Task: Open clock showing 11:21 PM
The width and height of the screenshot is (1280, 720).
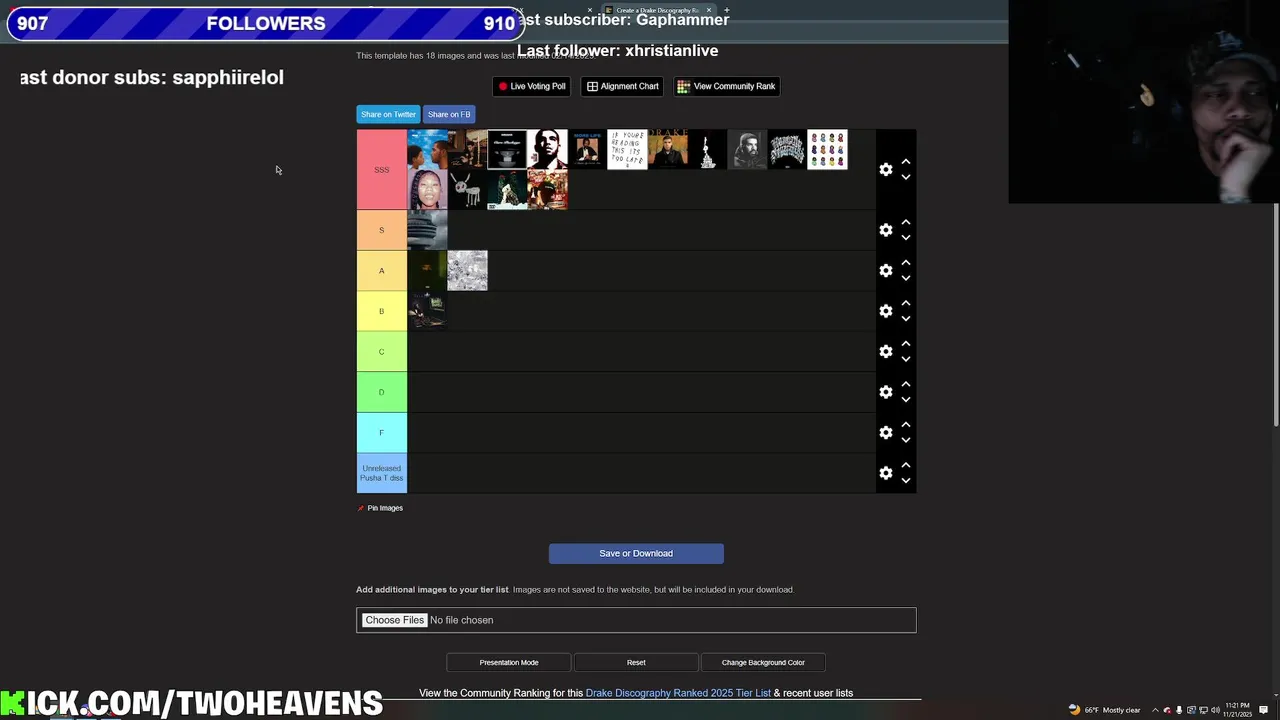Action: click(x=1238, y=710)
